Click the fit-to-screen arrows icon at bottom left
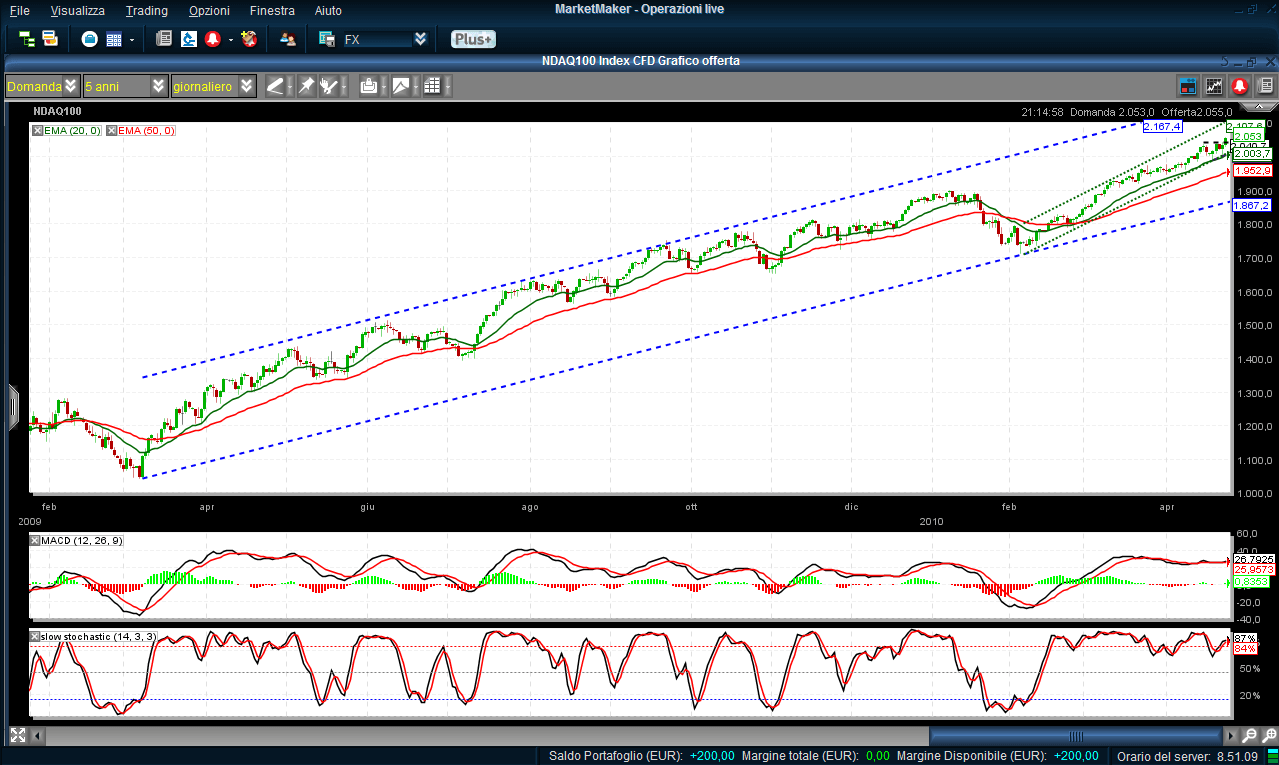 [16, 736]
